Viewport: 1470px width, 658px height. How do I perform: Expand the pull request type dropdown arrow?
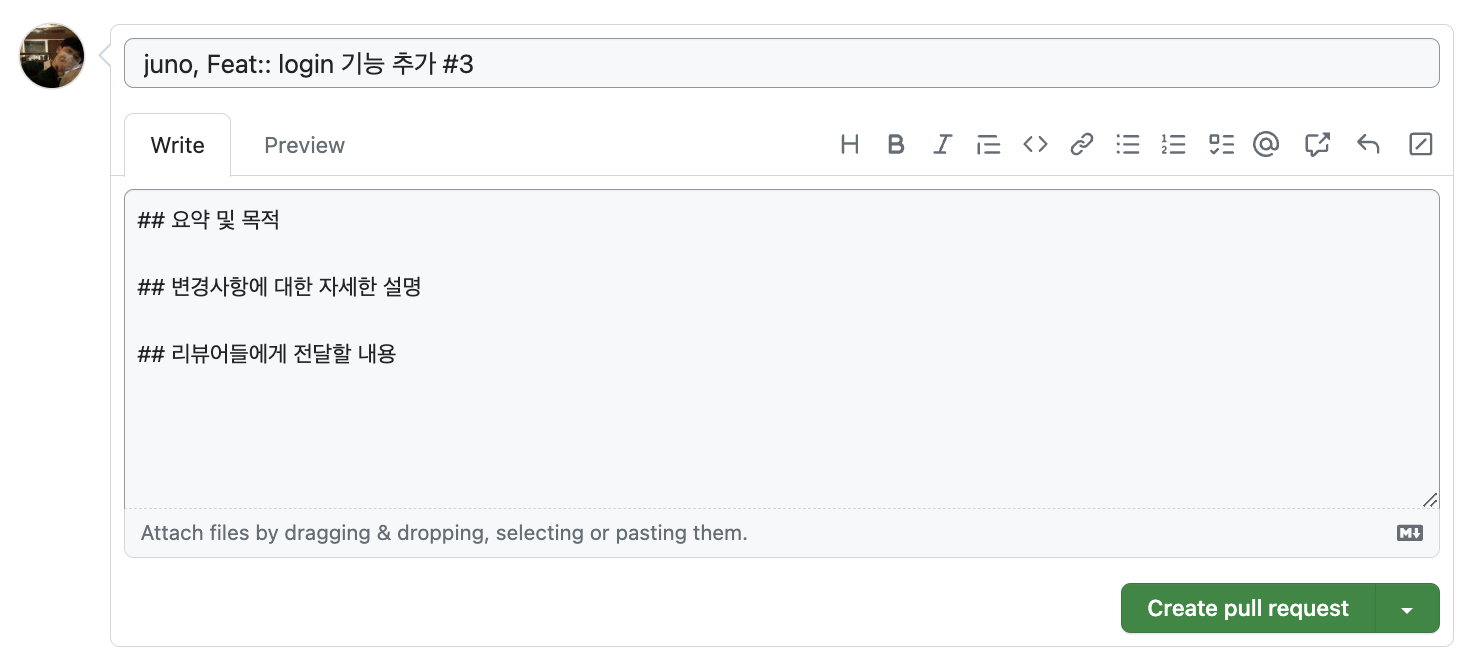pos(1407,609)
